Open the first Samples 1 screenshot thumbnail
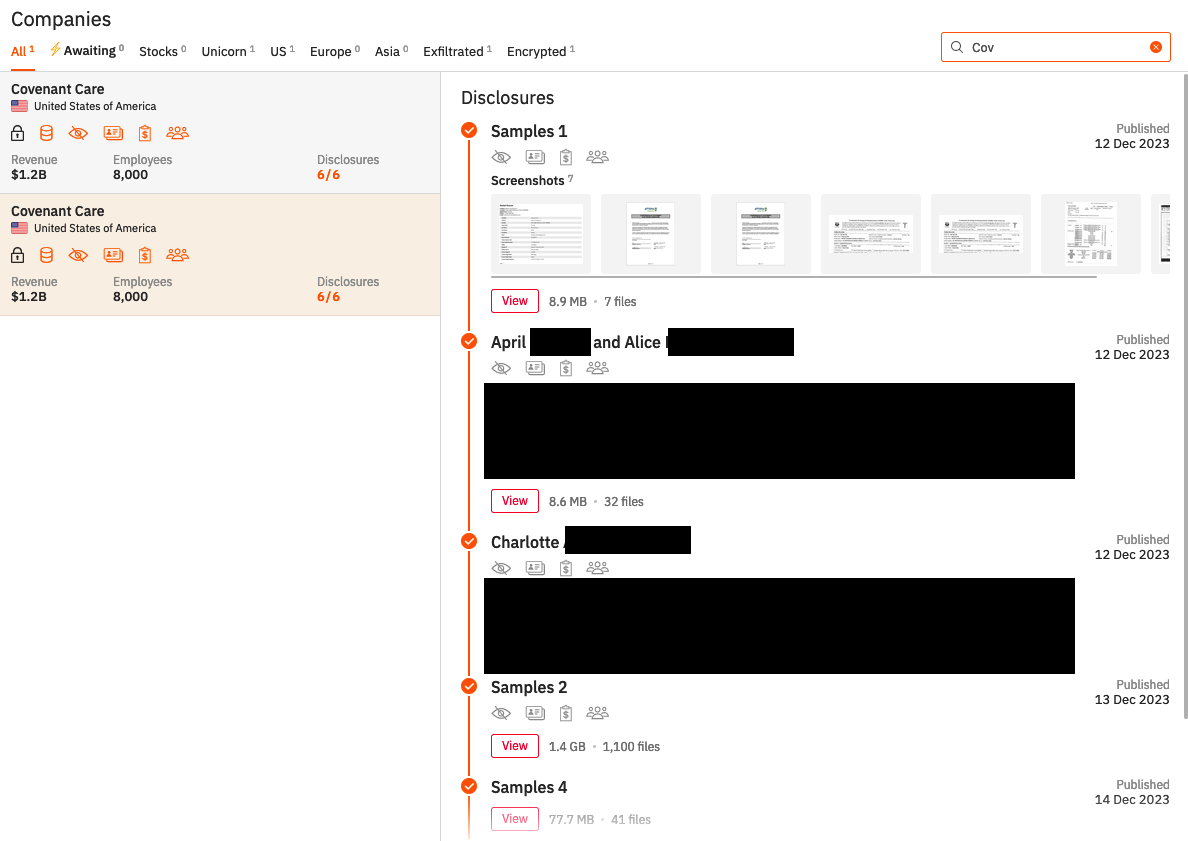The width and height of the screenshot is (1188, 841). pos(541,234)
